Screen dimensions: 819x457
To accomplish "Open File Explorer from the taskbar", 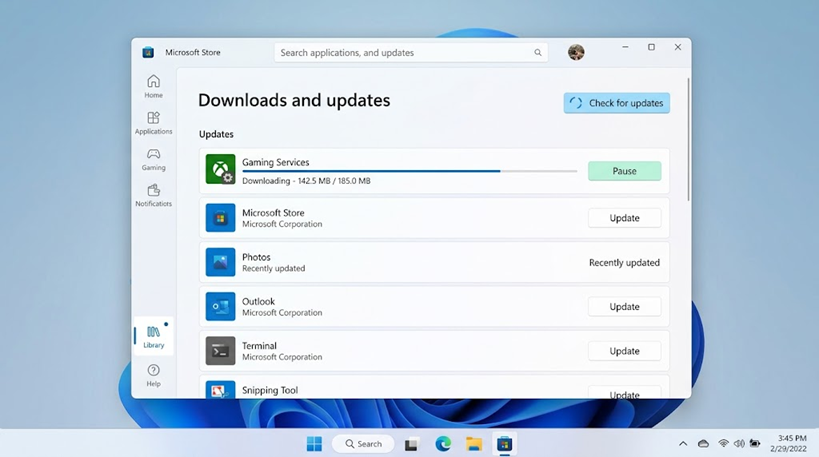I will [x=474, y=444].
